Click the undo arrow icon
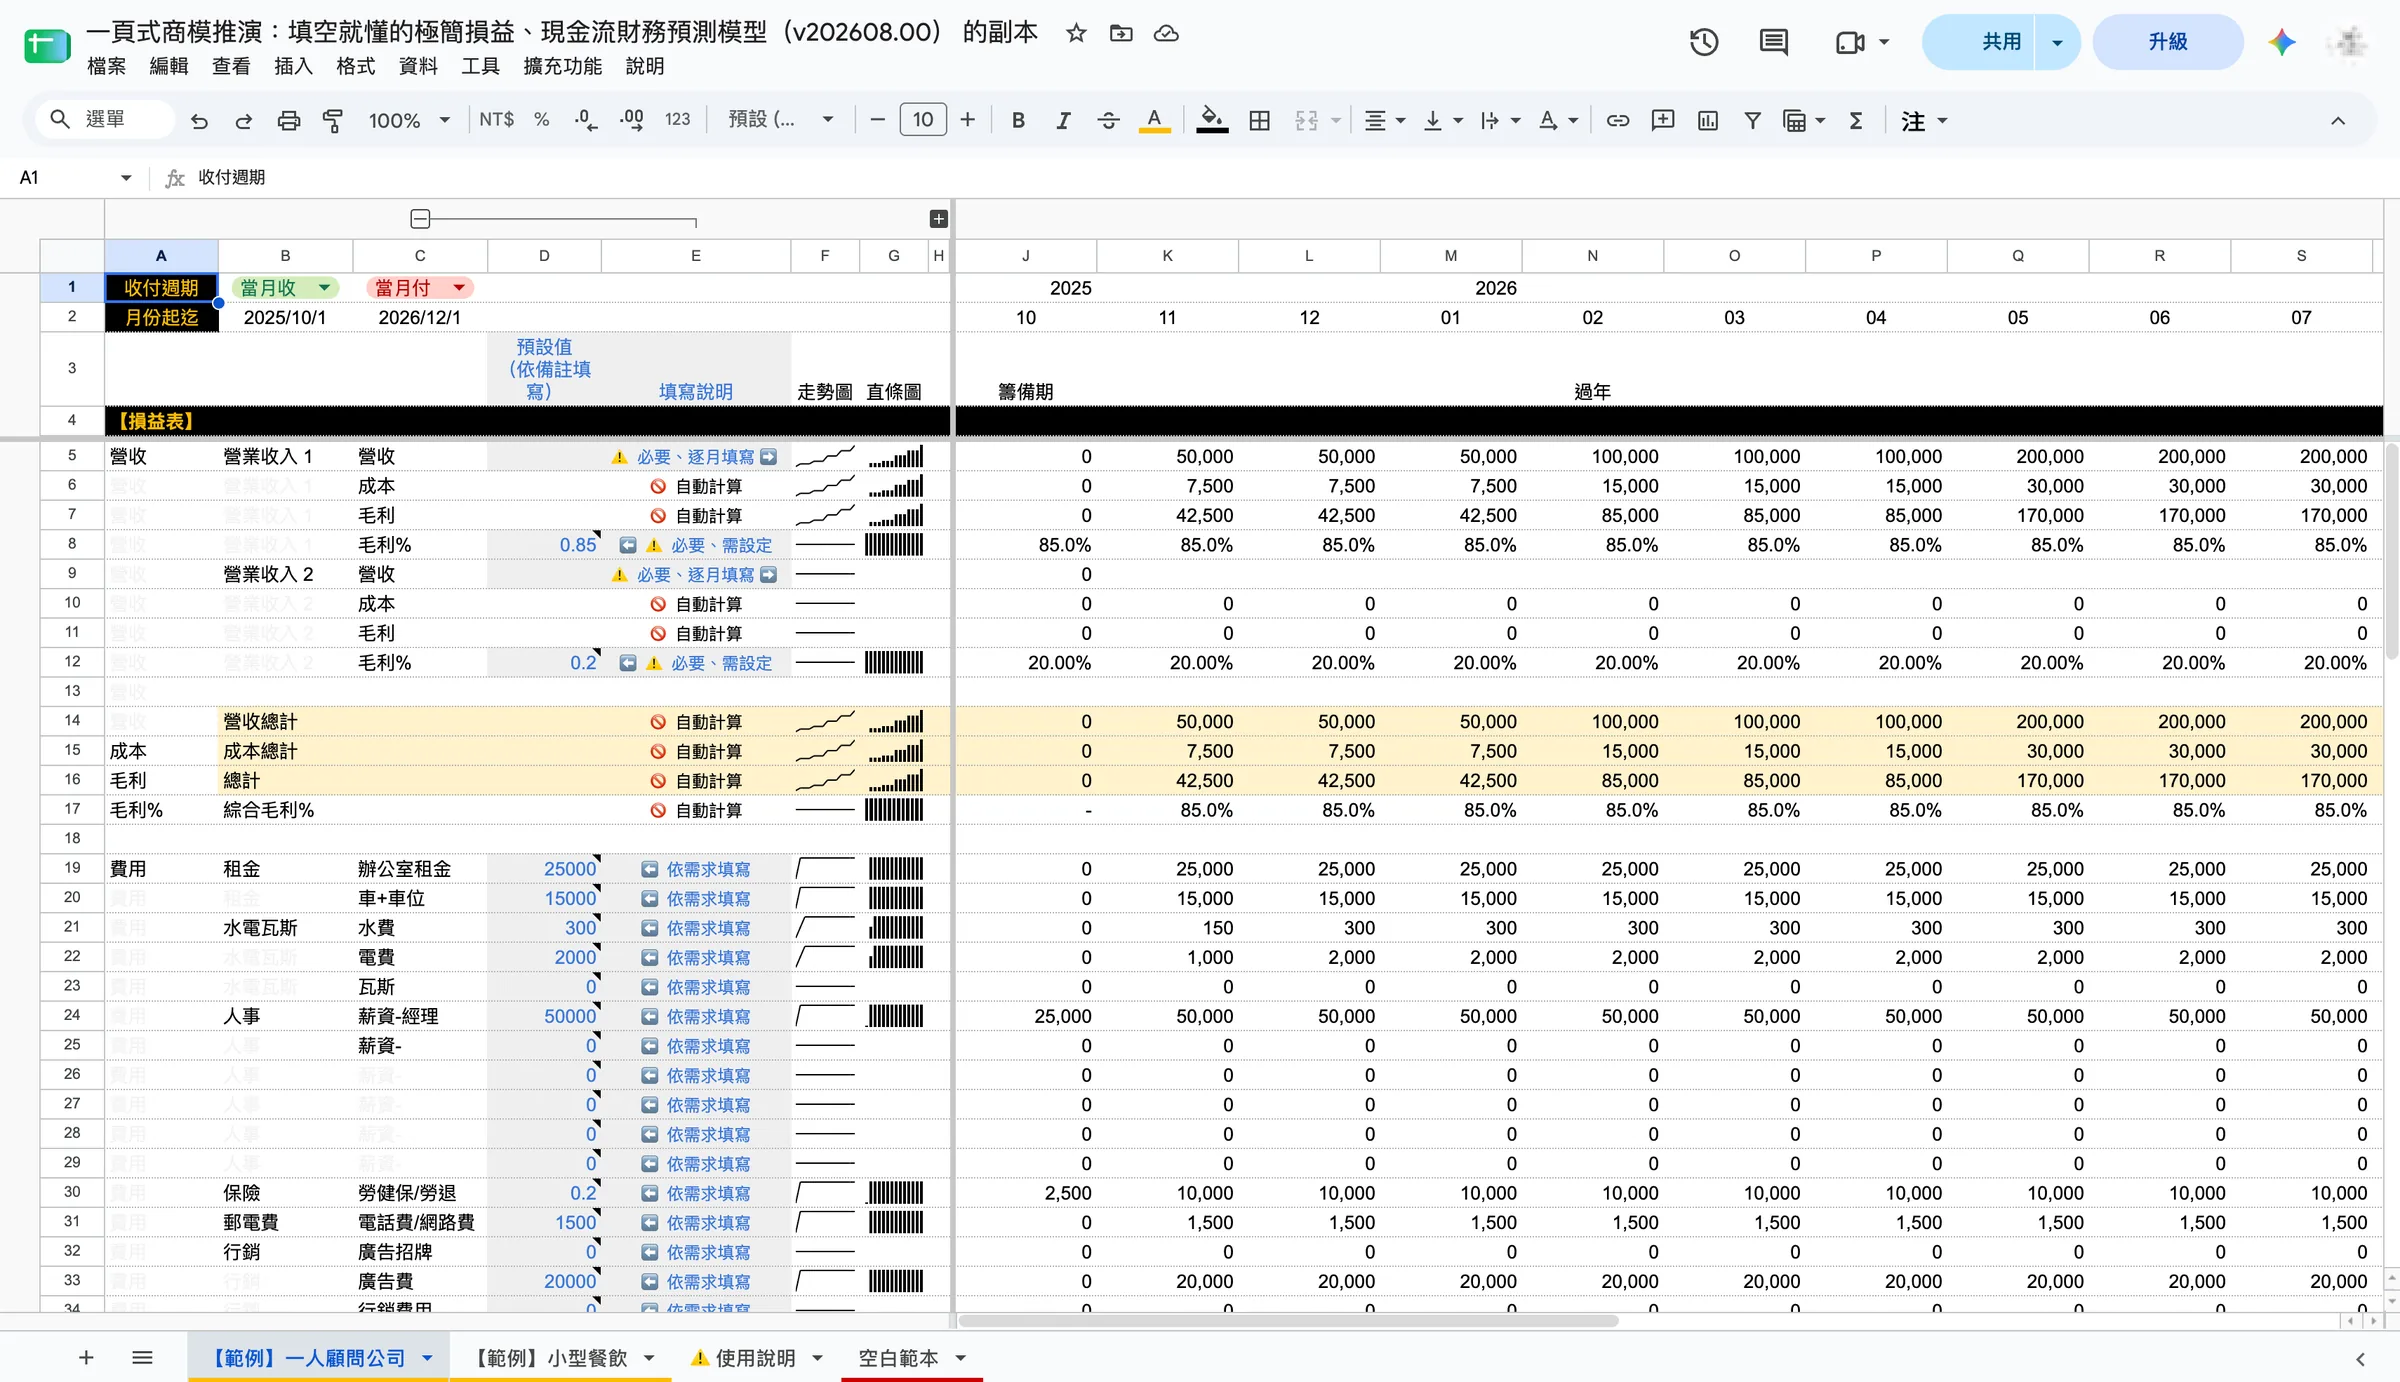Screen dimensions: 2400x1382 coord(199,121)
